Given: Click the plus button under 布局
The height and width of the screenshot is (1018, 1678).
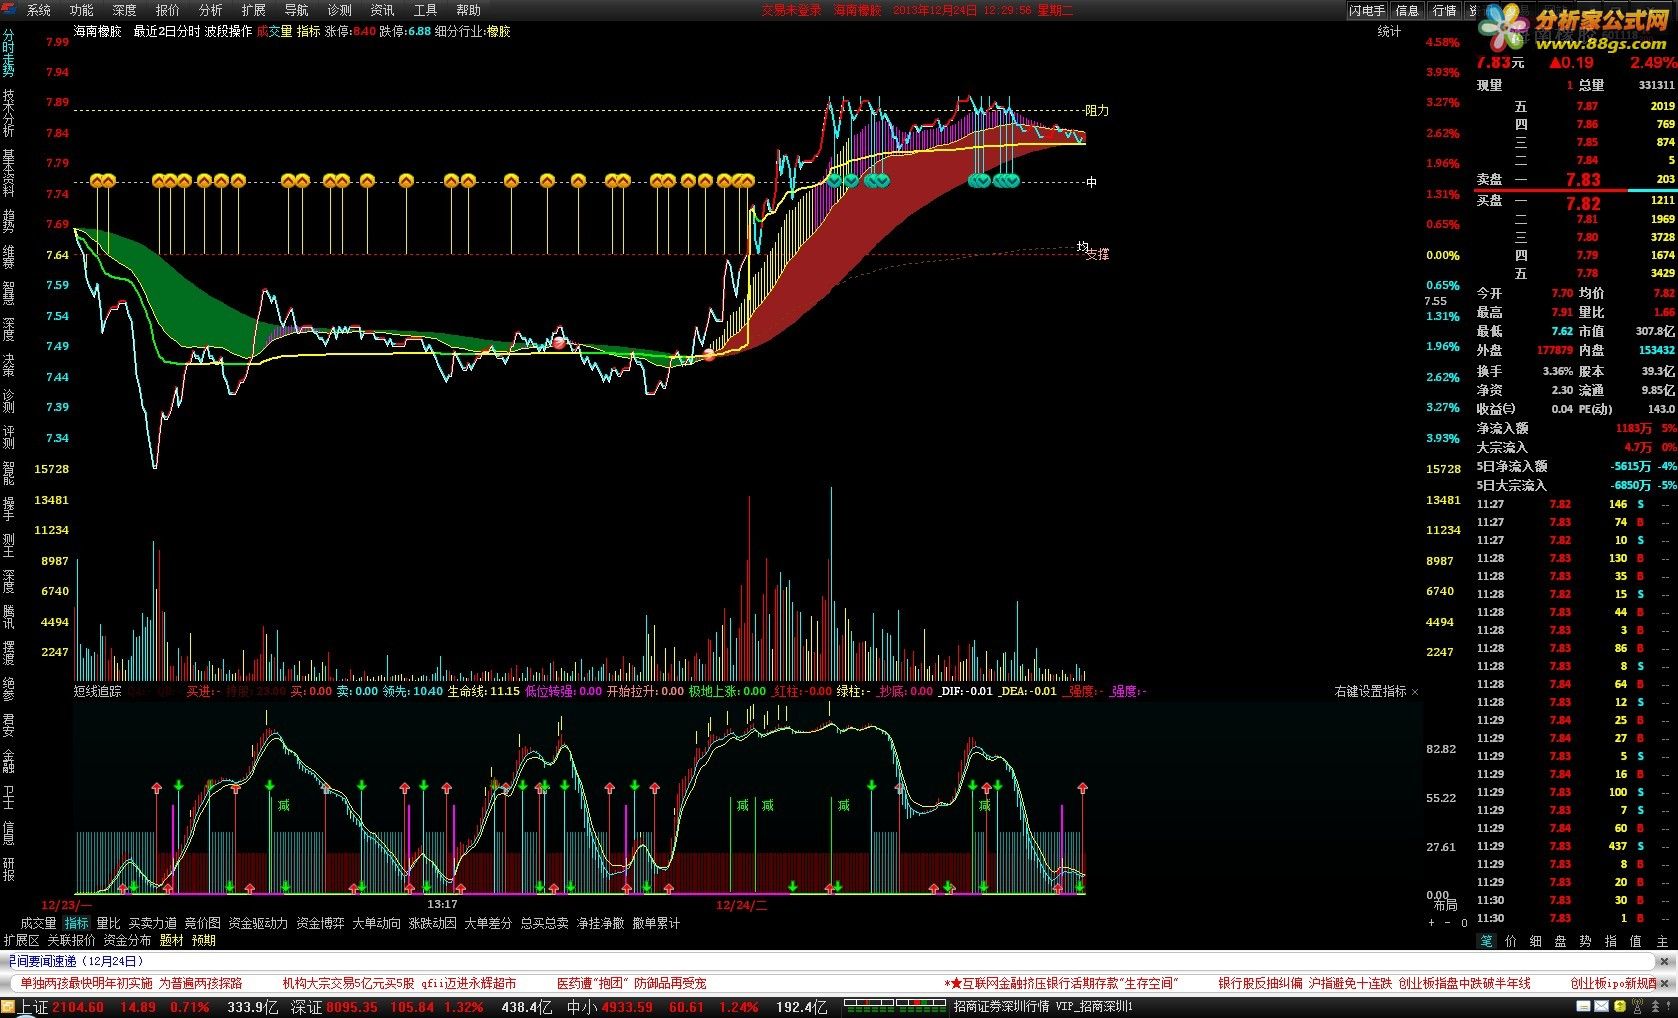Looking at the screenshot, I should (x=1431, y=923).
